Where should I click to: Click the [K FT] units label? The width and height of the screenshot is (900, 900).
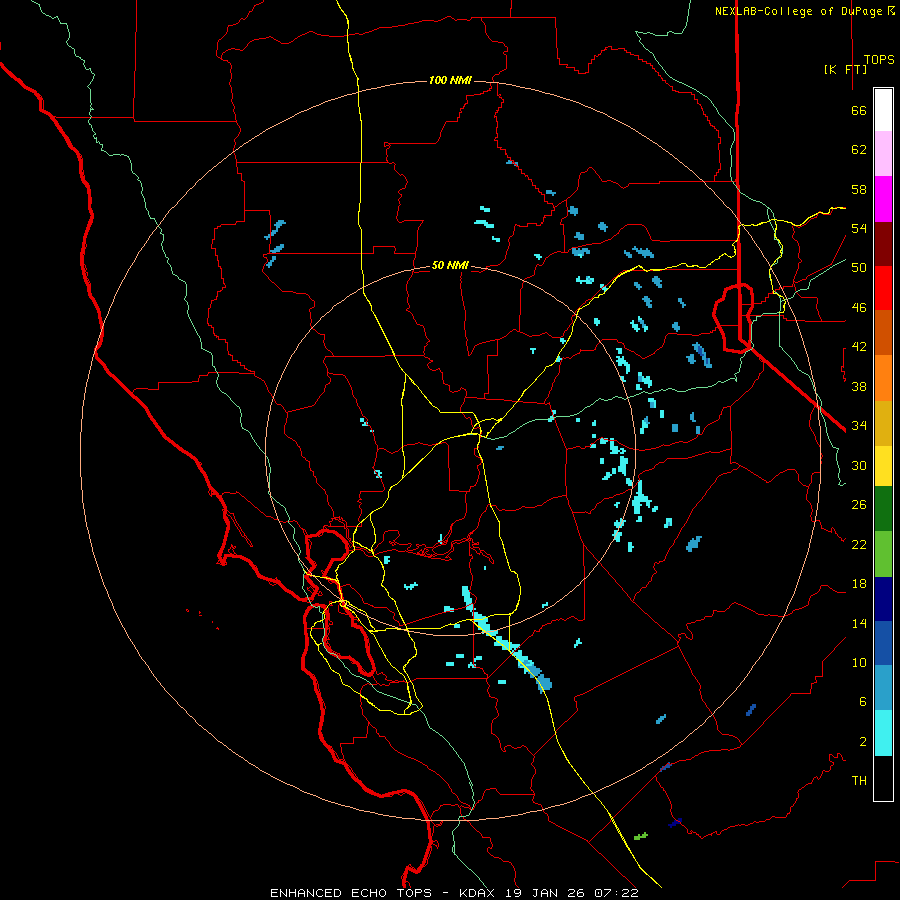[845, 69]
